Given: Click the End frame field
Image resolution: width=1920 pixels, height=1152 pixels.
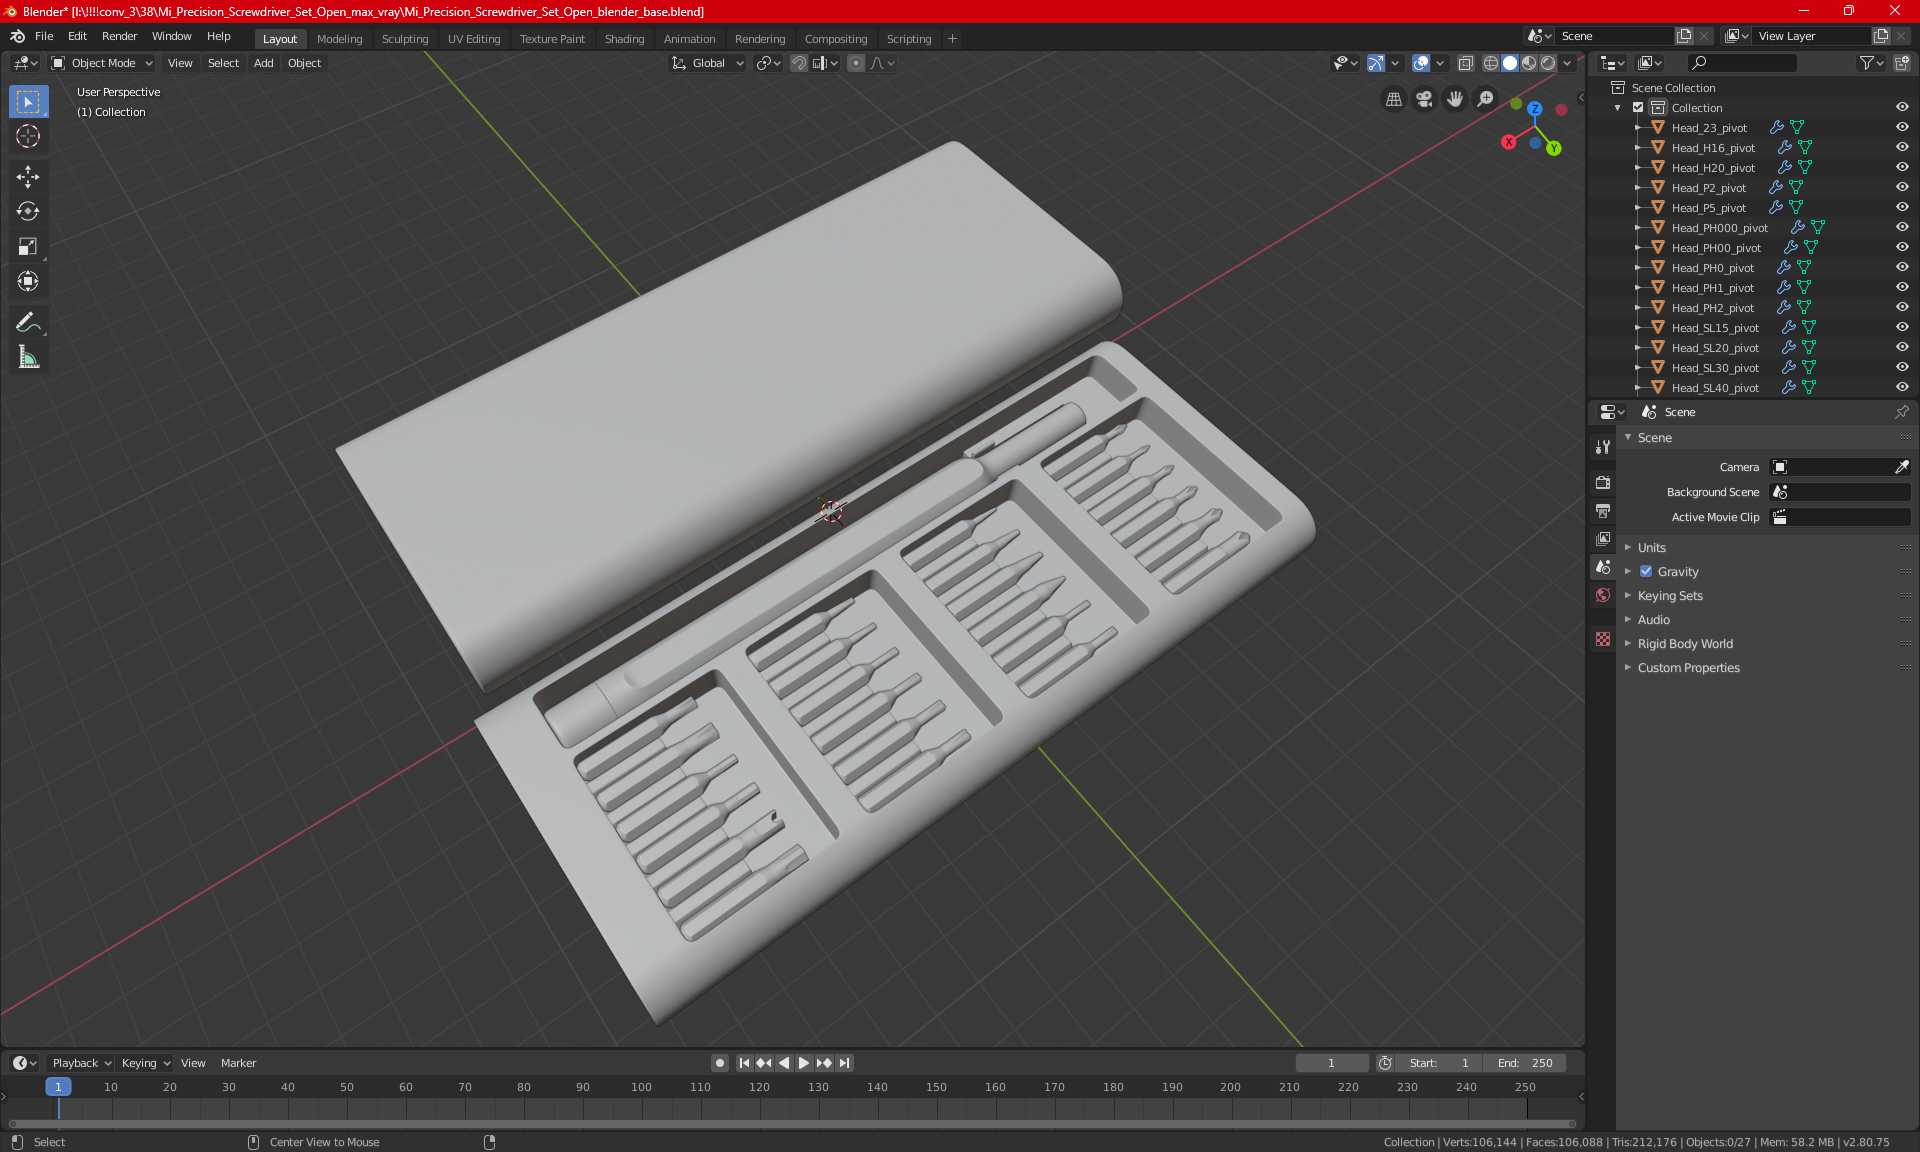Looking at the screenshot, I should tap(1525, 1063).
